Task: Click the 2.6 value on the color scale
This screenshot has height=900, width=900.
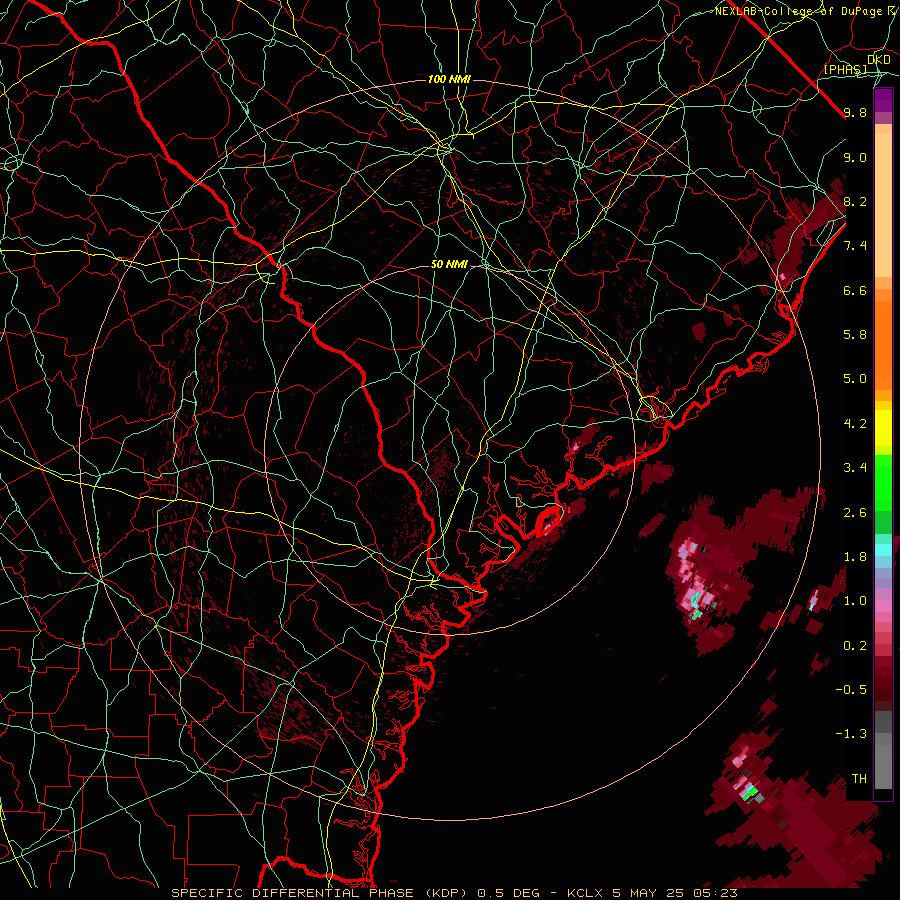Action: (855, 513)
